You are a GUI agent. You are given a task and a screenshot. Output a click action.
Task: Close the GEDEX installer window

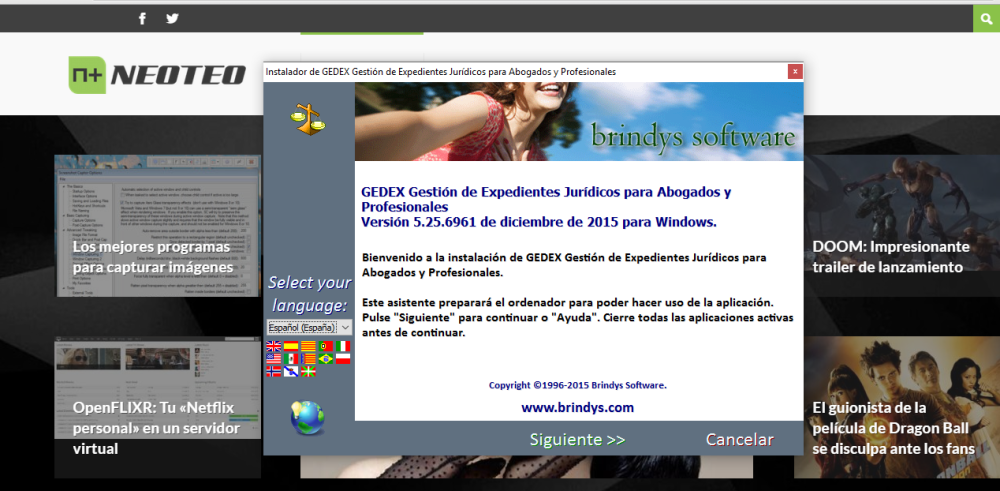point(794,72)
